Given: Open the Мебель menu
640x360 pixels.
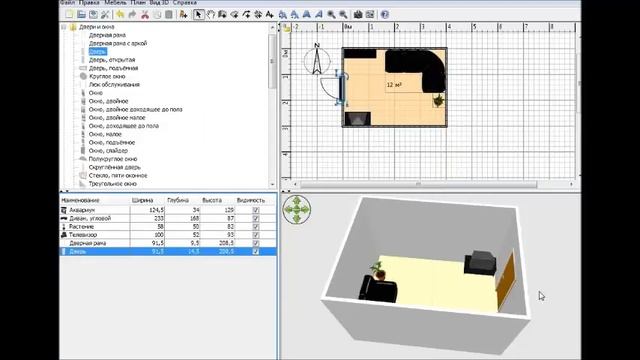Looking at the screenshot, I should 116,2.
